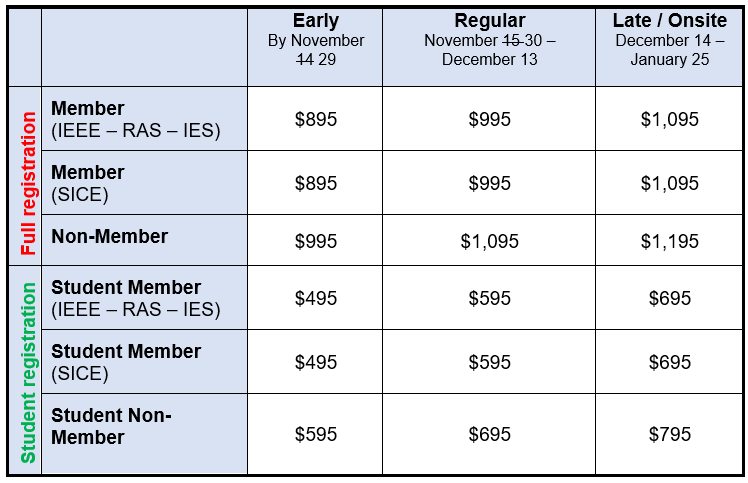Select the Regular price for Student Non-Member
The width and height of the screenshot is (748, 483).
[489, 434]
